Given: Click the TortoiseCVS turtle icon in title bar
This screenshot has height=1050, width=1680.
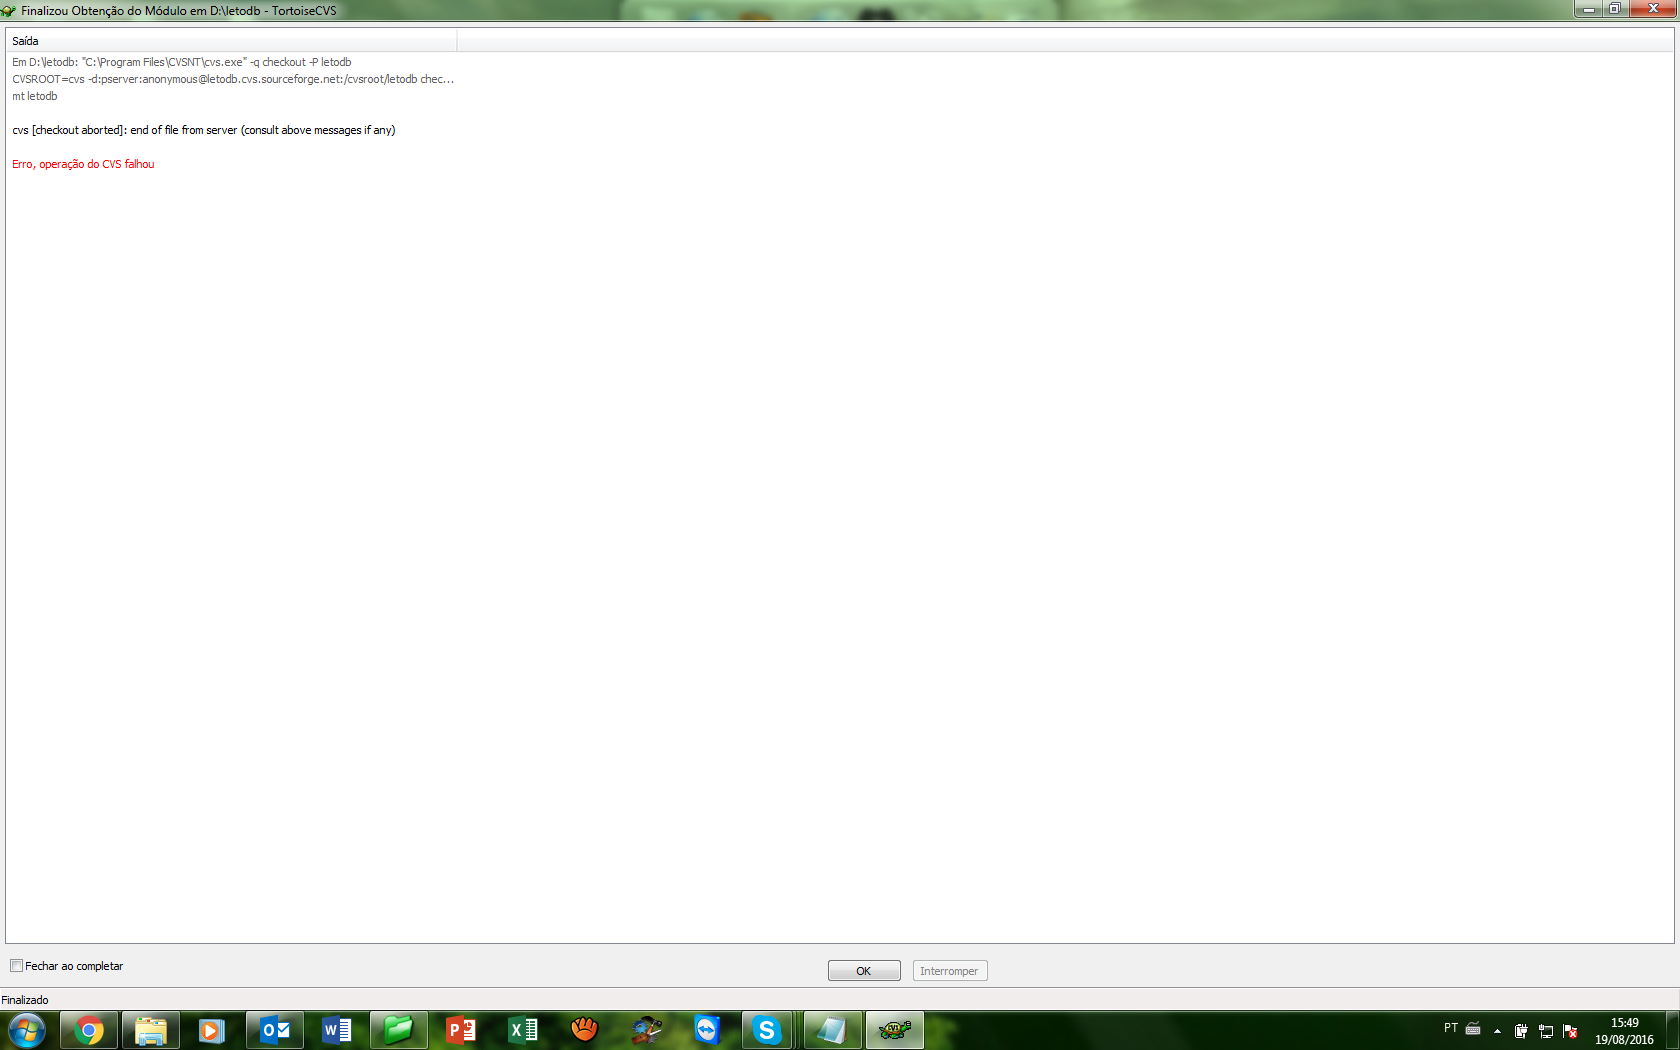Looking at the screenshot, I should click(9, 11).
